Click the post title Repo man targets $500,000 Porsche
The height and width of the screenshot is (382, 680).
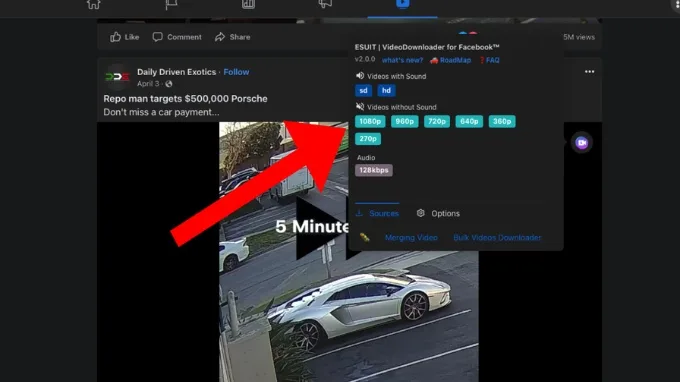coord(185,98)
